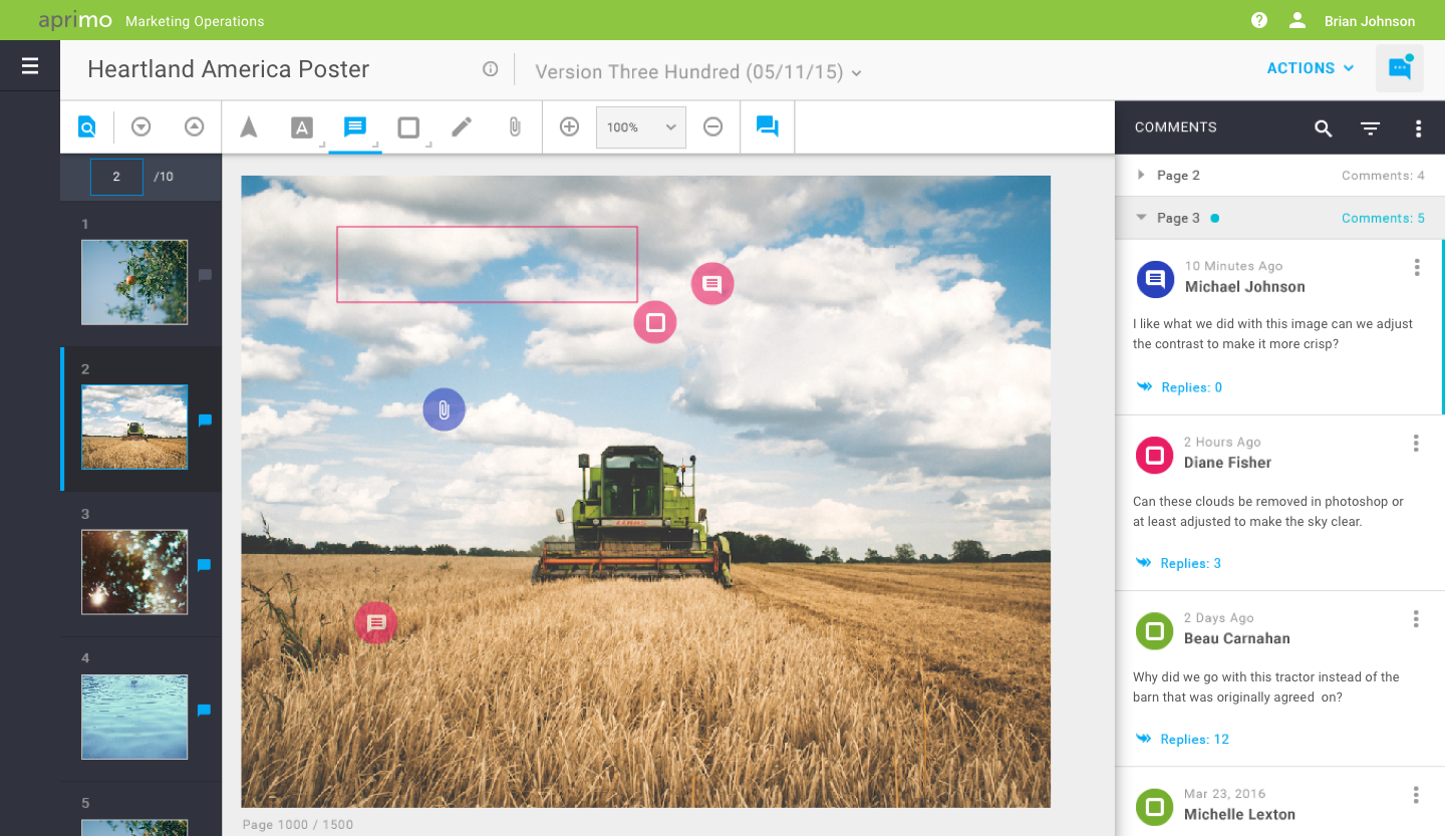This screenshot has width=1445, height=836.
Task: Open options for Michael Johnson comment
Action: click(1417, 267)
